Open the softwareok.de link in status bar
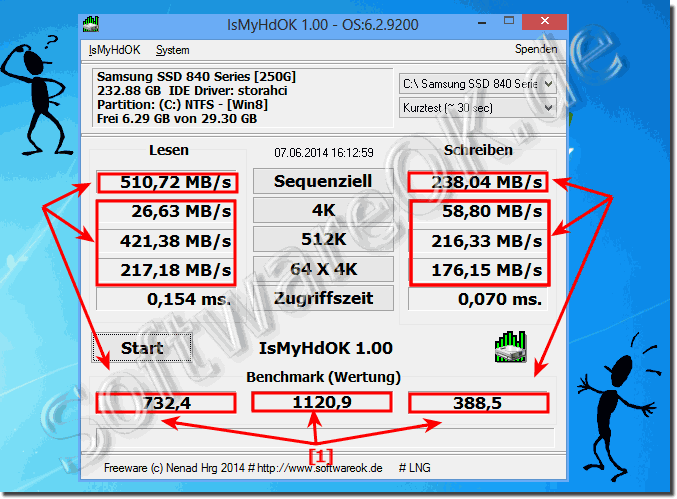 (x=320, y=468)
